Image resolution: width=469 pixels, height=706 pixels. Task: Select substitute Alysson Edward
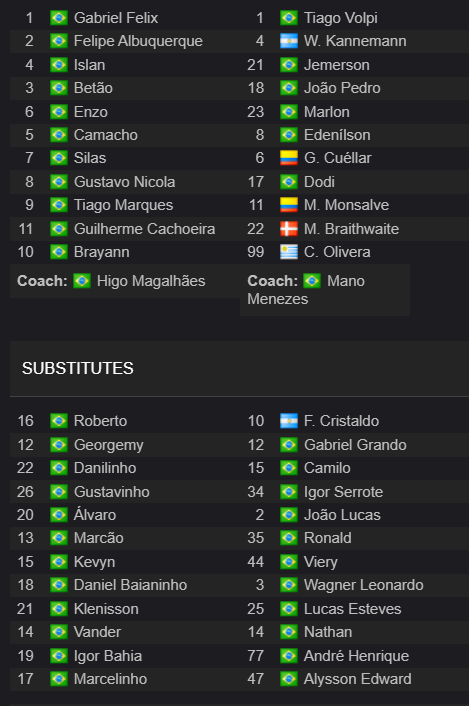coord(358,679)
